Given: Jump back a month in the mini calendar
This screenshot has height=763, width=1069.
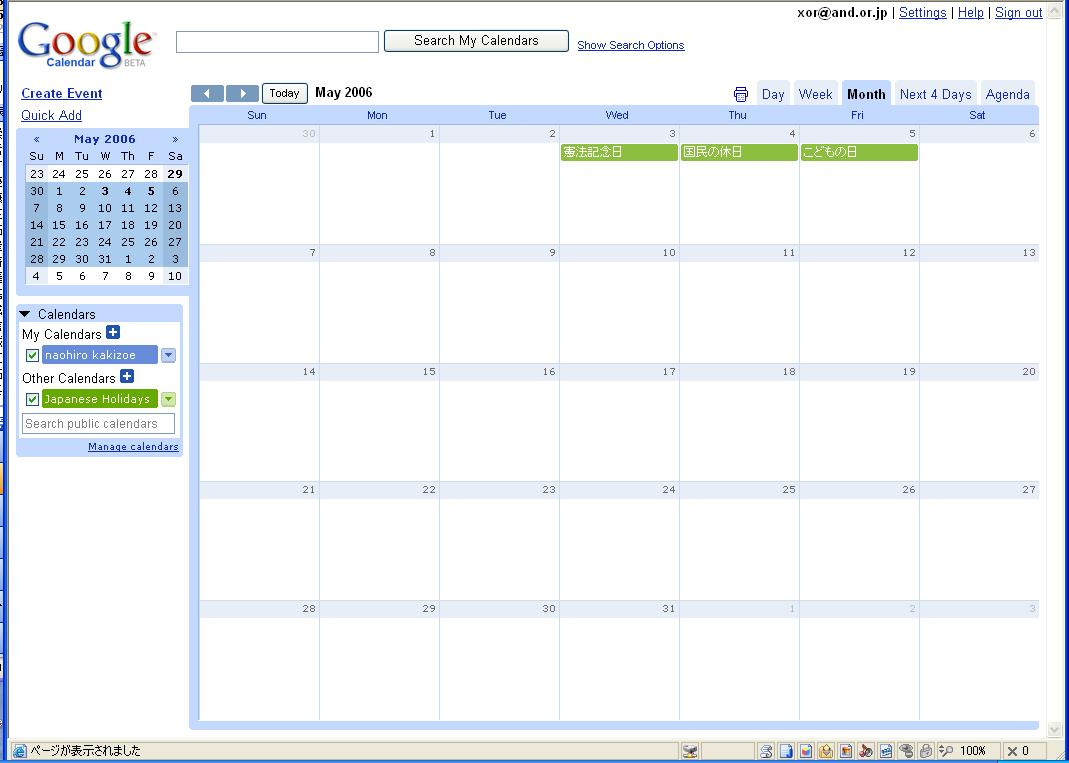Looking at the screenshot, I should (x=37, y=139).
